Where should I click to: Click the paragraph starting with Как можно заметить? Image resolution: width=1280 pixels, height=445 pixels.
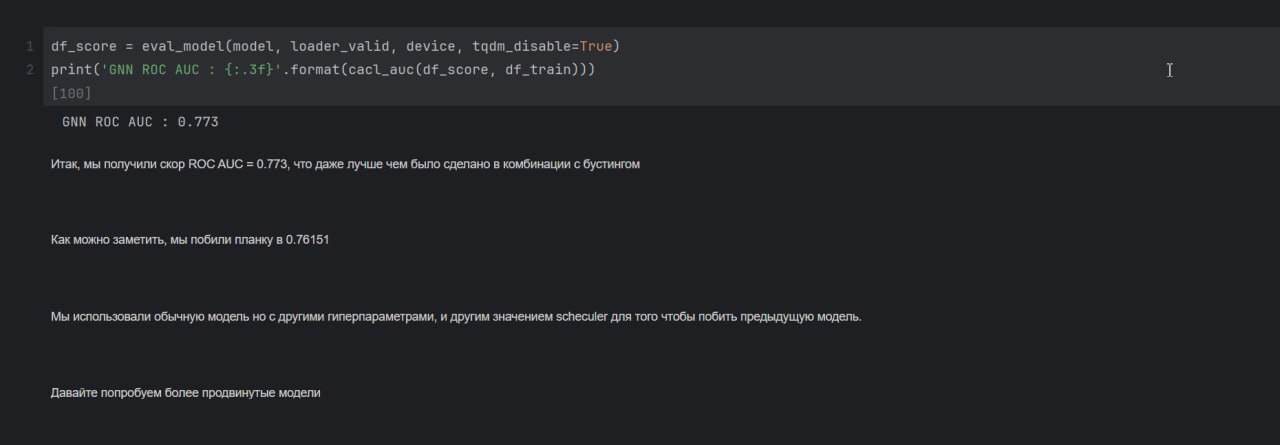tap(190, 241)
